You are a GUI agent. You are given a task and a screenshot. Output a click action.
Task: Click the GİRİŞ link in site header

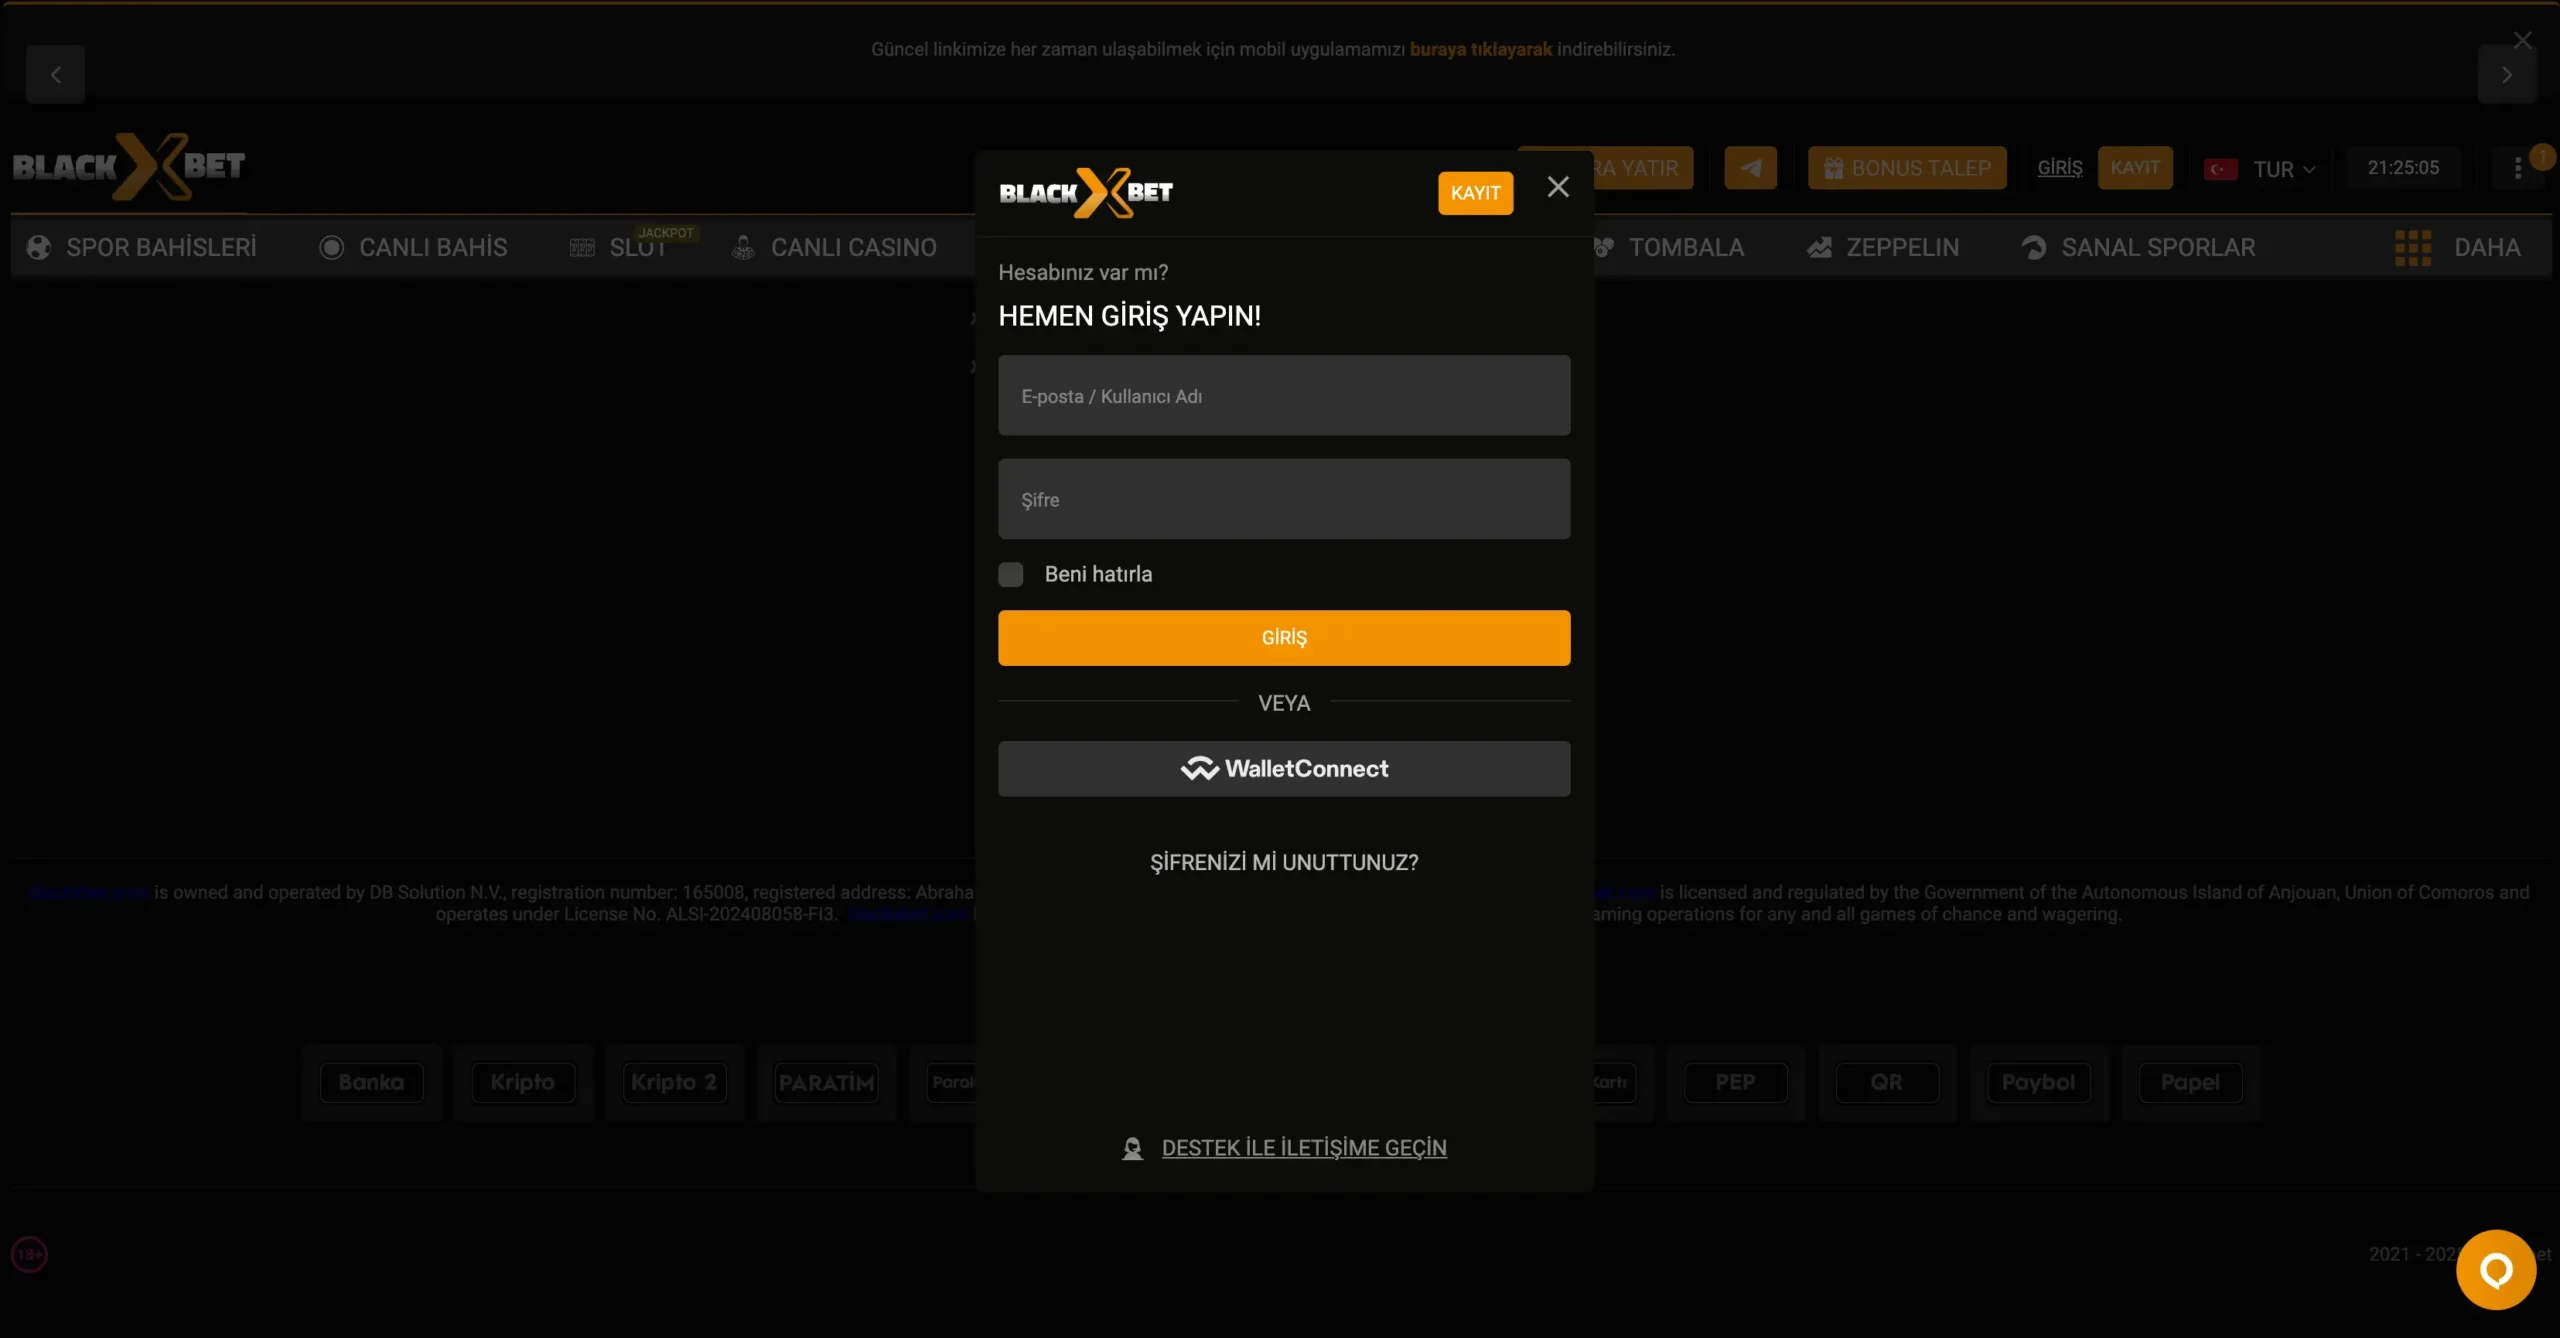coord(2060,167)
